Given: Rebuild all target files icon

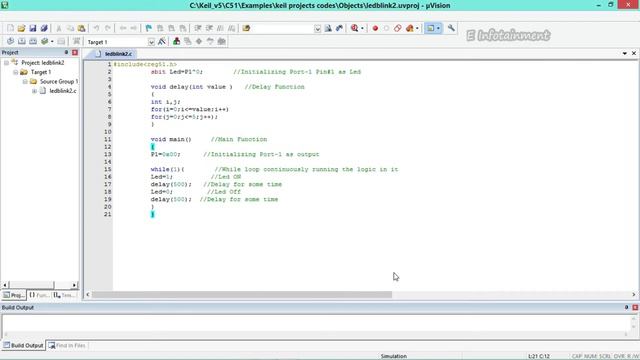Looking at the screenshot, I should tap(33, 41).
